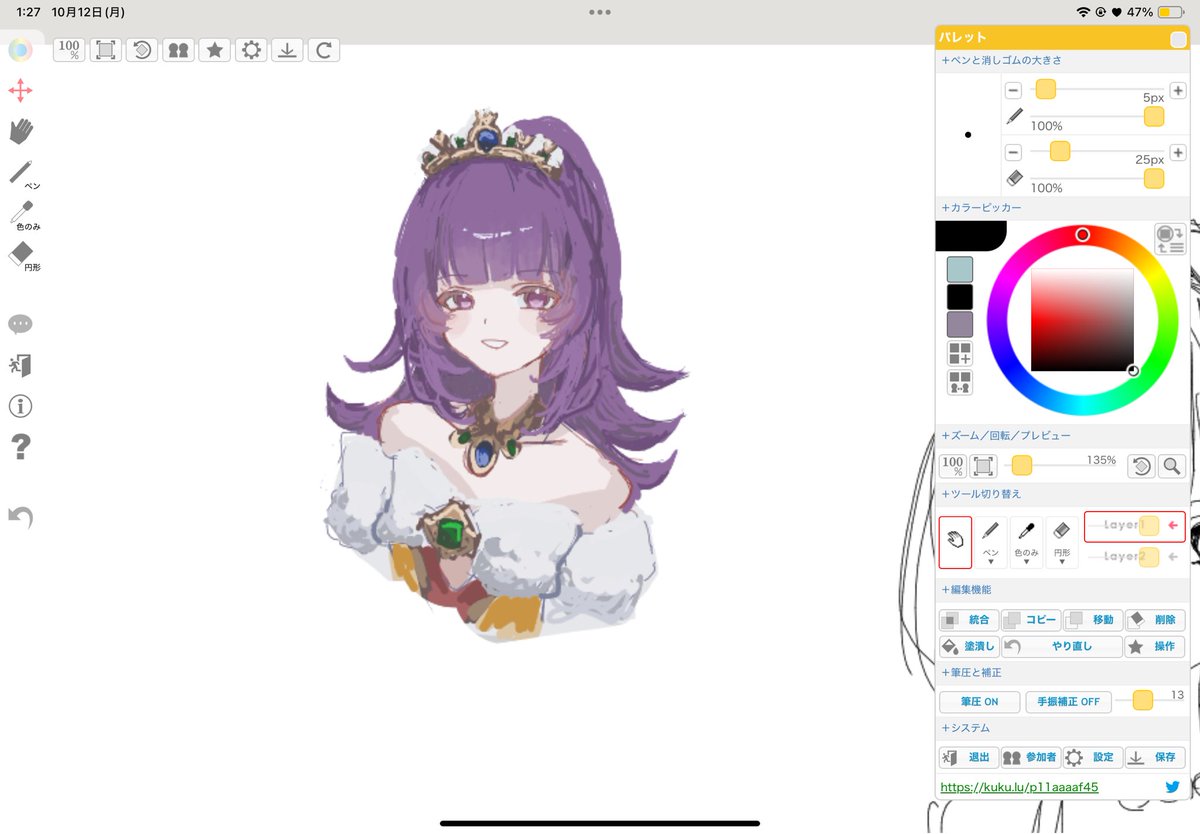This screenshot has height=834, width=1200.
Task: Reset rotation via top toolbar icon
Action: (142, 49)
